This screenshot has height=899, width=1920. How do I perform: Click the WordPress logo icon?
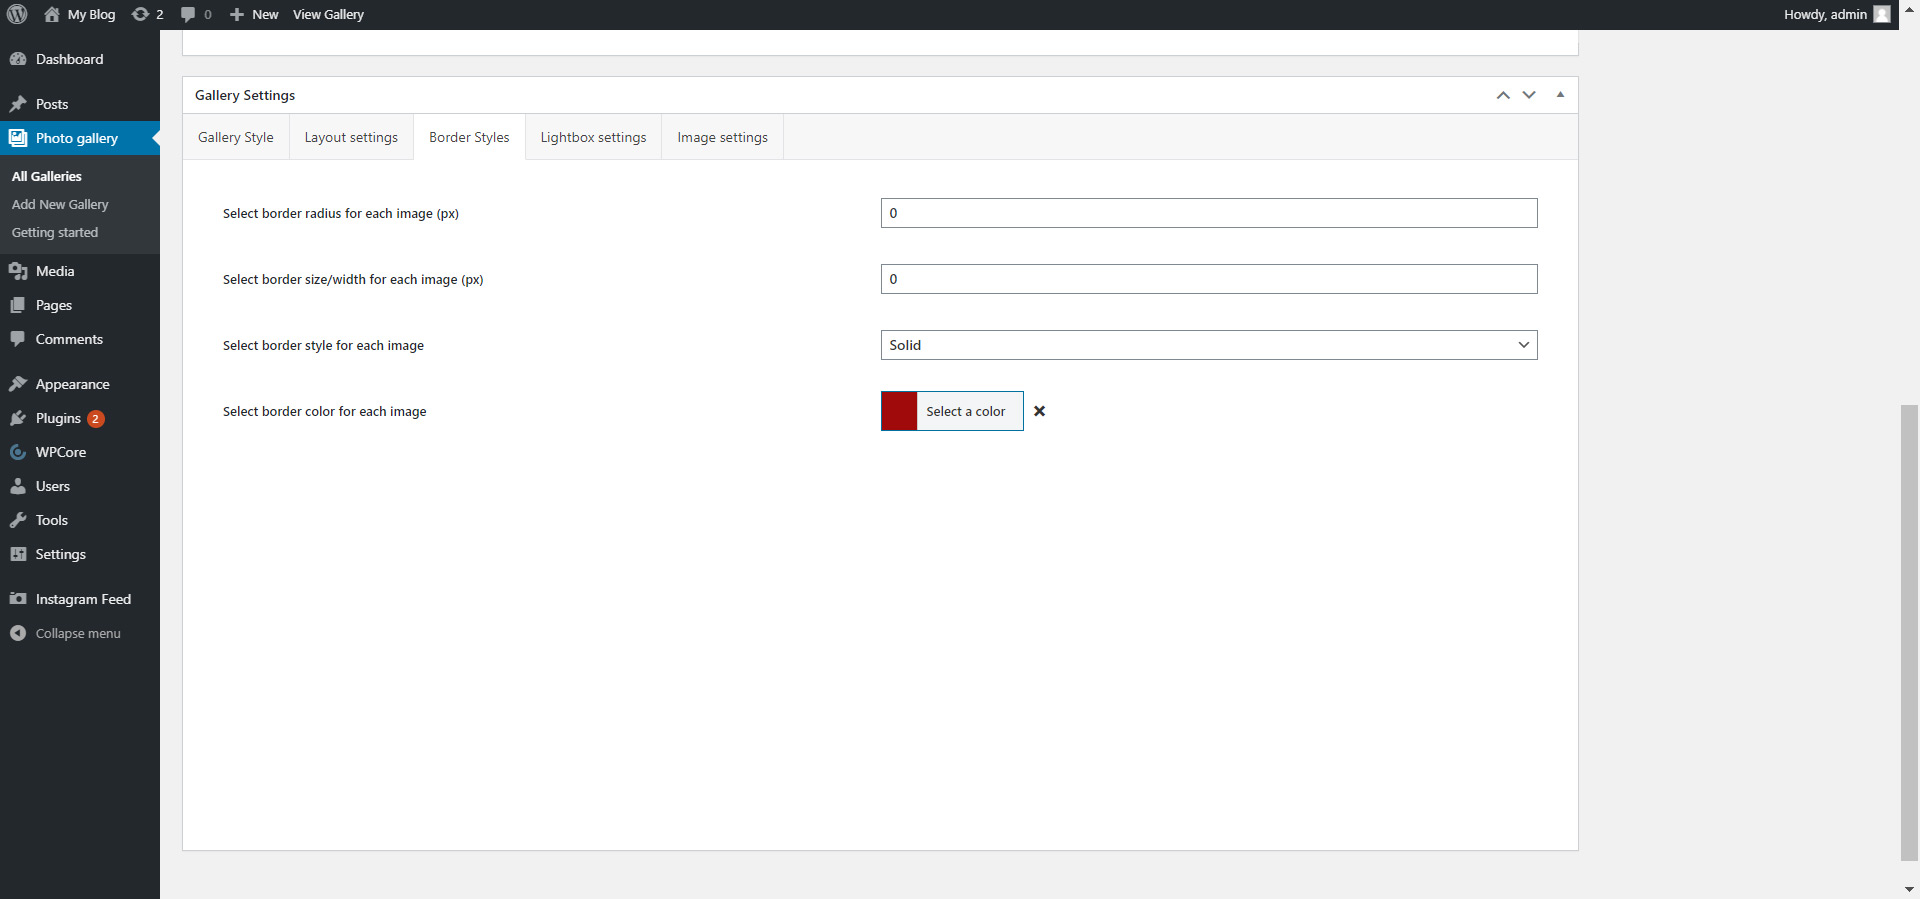click(17, 14)
